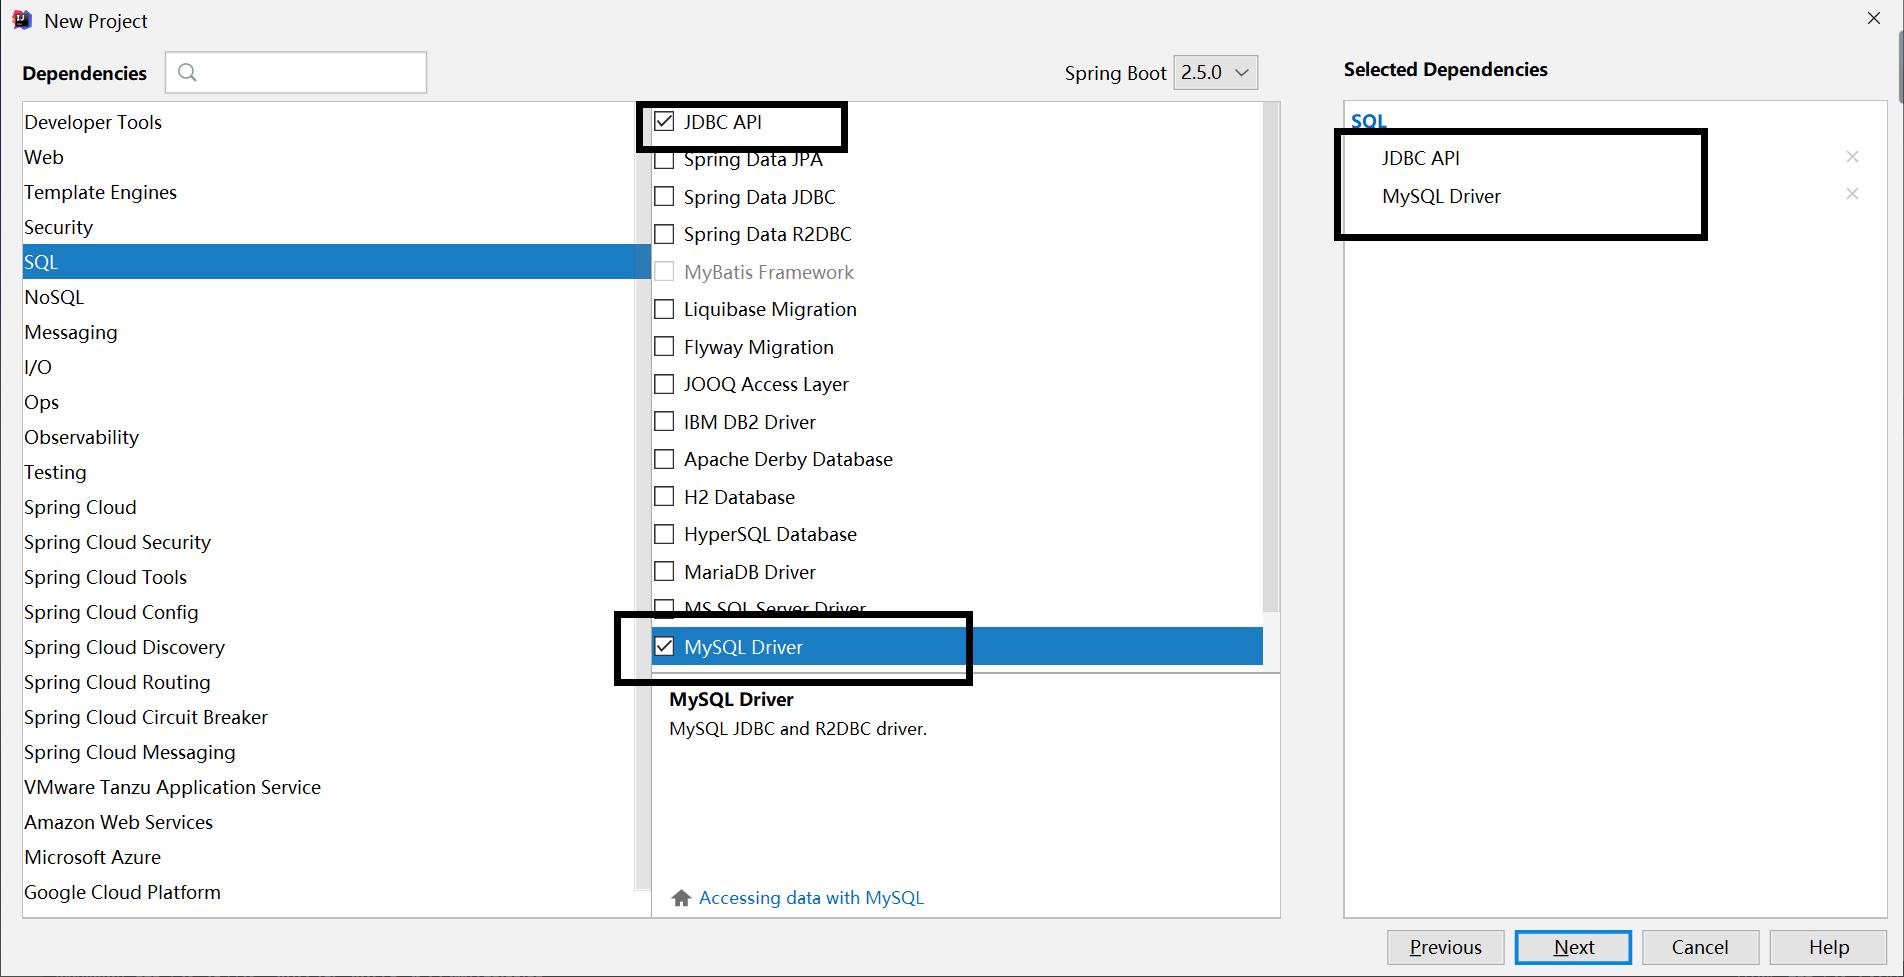Click the Cancel button
The image size is (1904, 977).
point(1700,947)
